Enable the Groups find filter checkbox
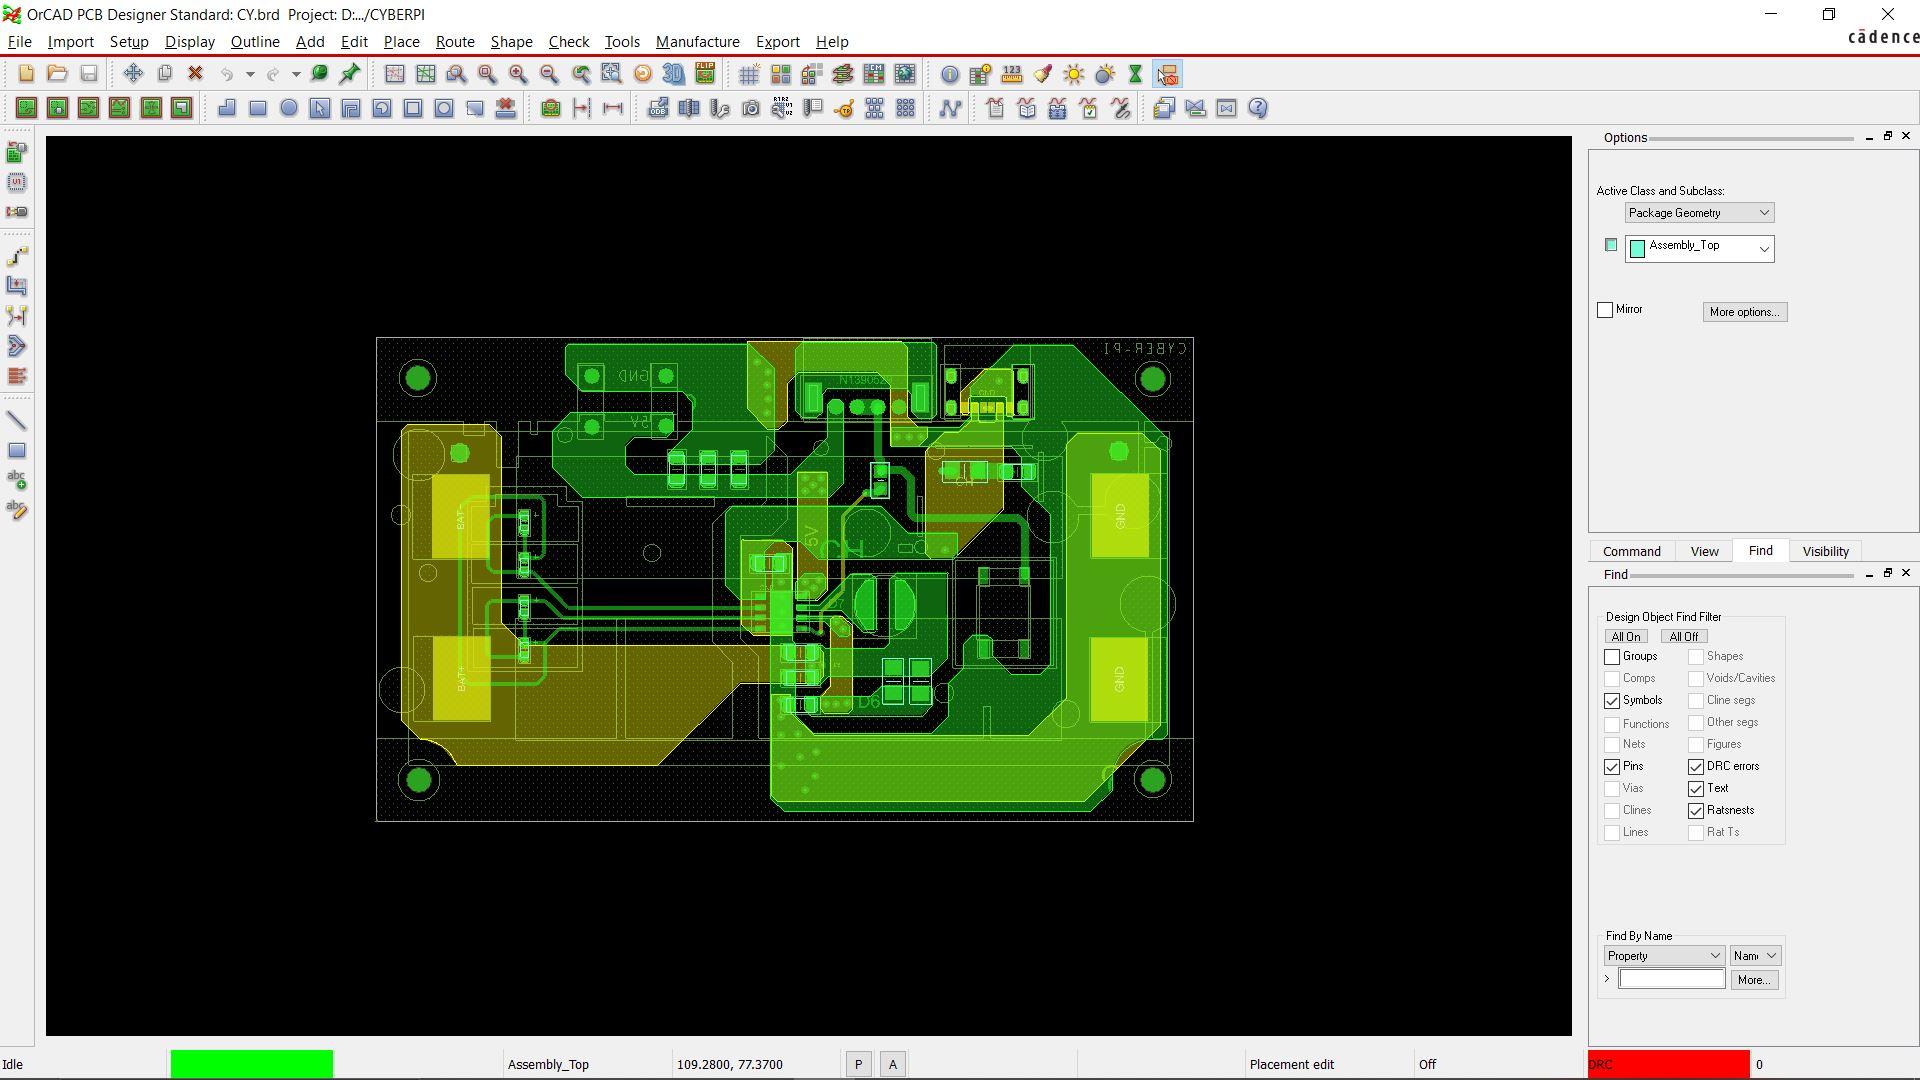The image size is (1920, 1080). [1612, 657]
